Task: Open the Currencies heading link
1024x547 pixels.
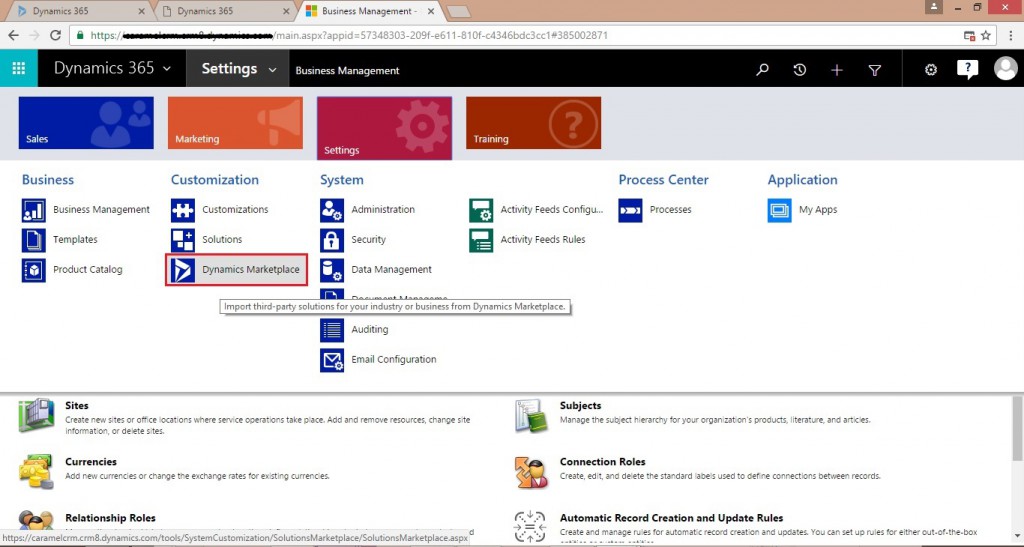Action: [x=91, y=461]
